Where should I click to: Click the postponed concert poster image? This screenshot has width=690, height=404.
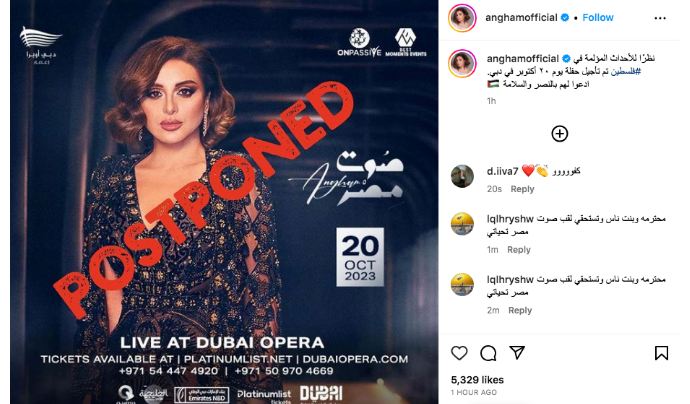point(224,202)
